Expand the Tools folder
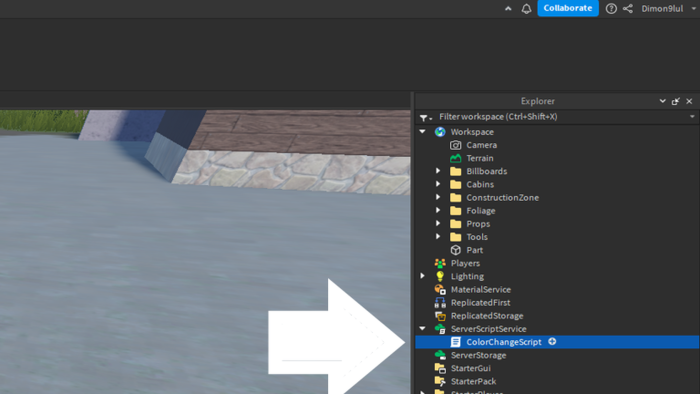This screenshot has width=700, height=394. point(438,236)
